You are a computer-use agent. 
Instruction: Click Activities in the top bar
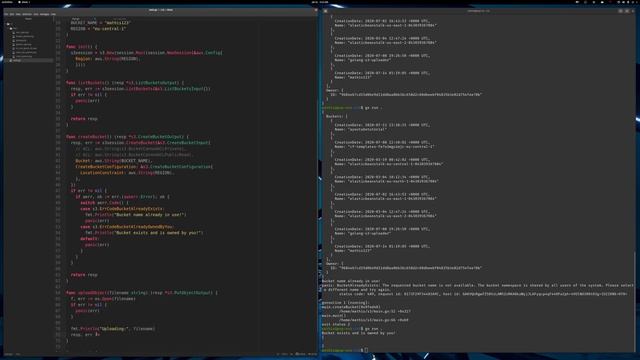(x=7, y=2)
